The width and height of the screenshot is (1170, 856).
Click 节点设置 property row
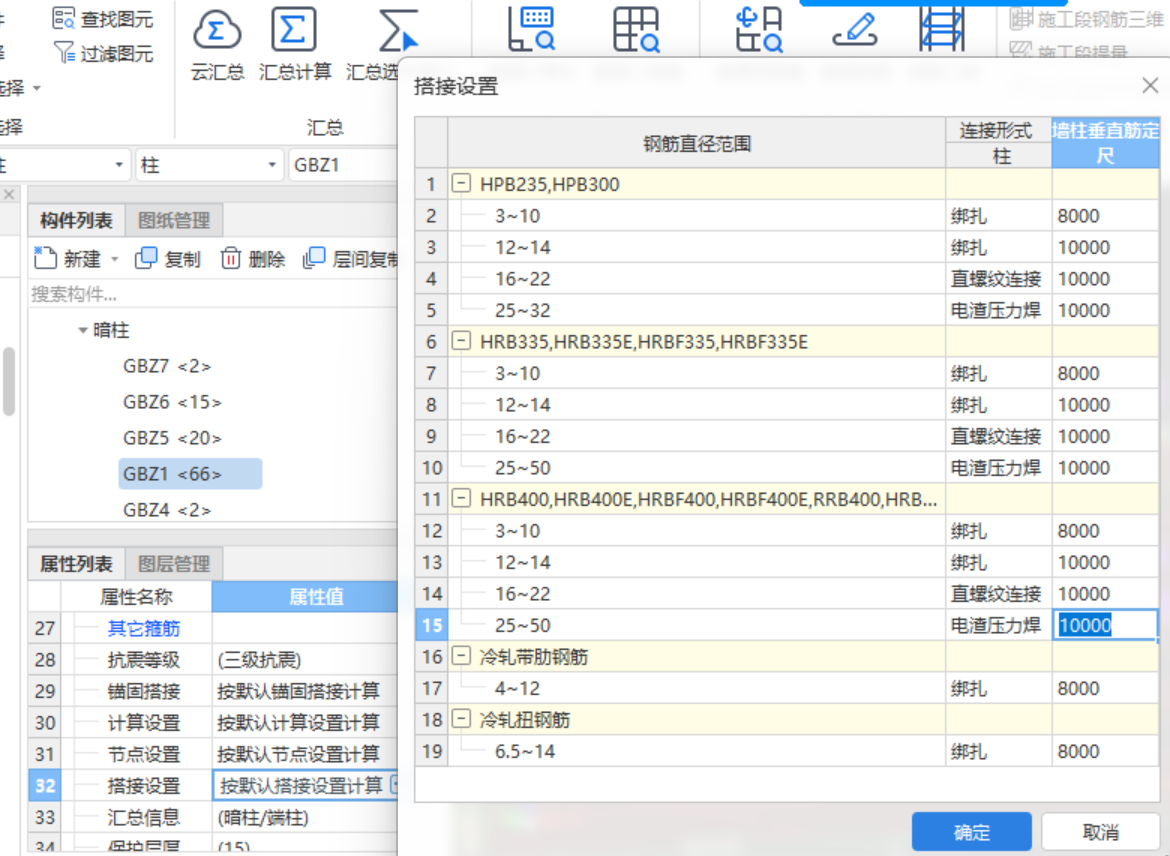click(x=213, y=754)
